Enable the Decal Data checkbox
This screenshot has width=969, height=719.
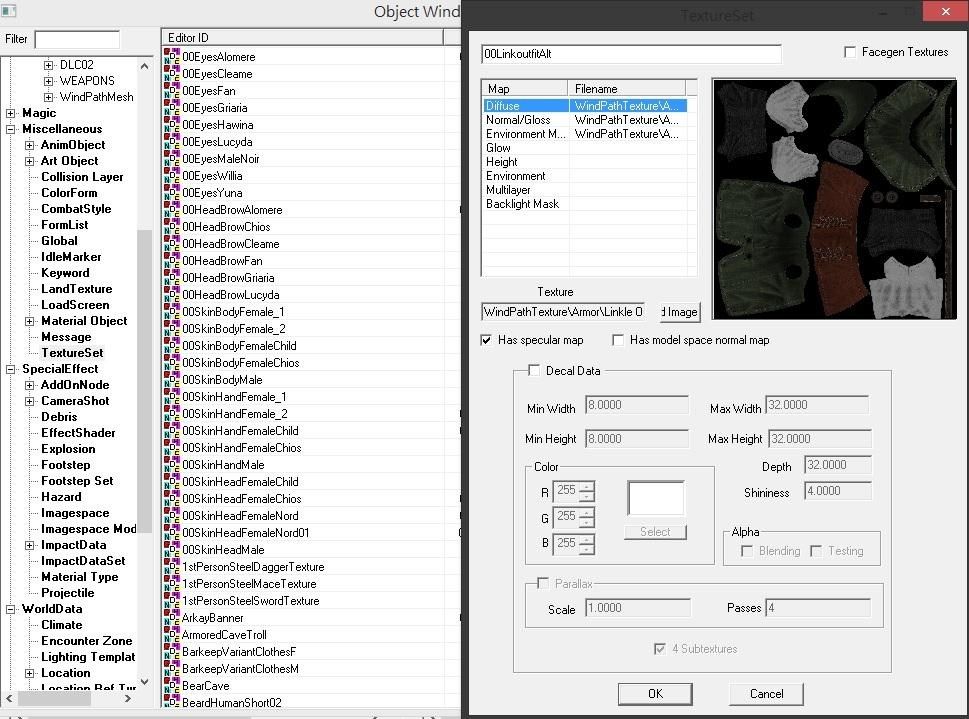pos(534,370)
